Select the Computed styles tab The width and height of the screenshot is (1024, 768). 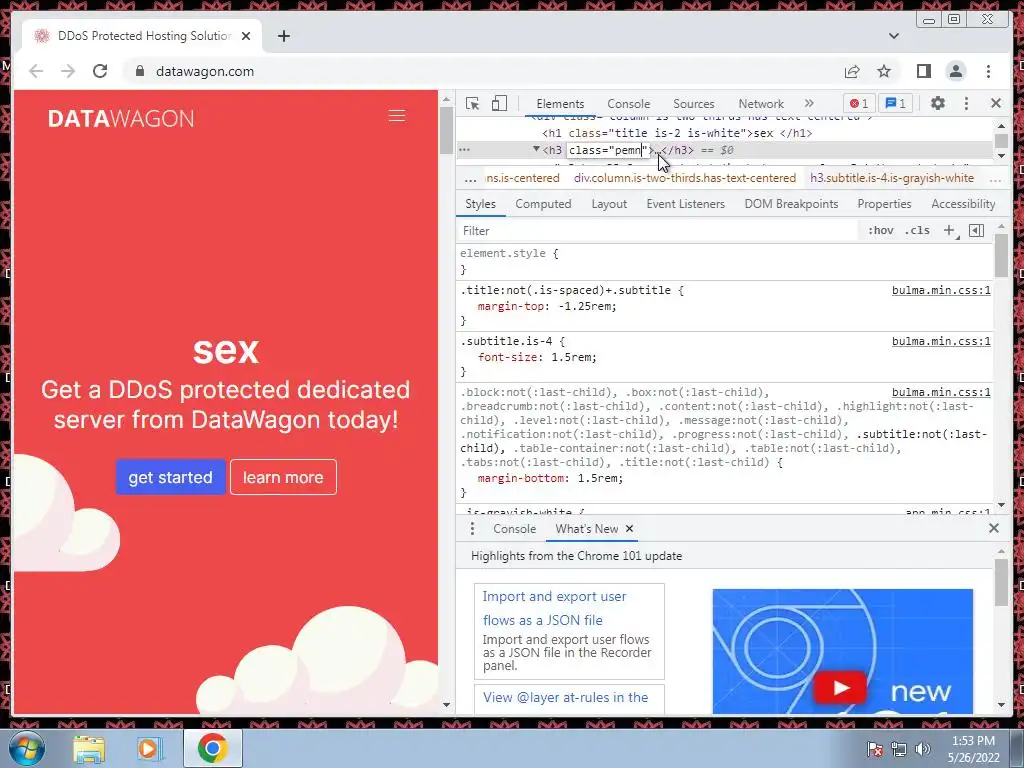543,204
